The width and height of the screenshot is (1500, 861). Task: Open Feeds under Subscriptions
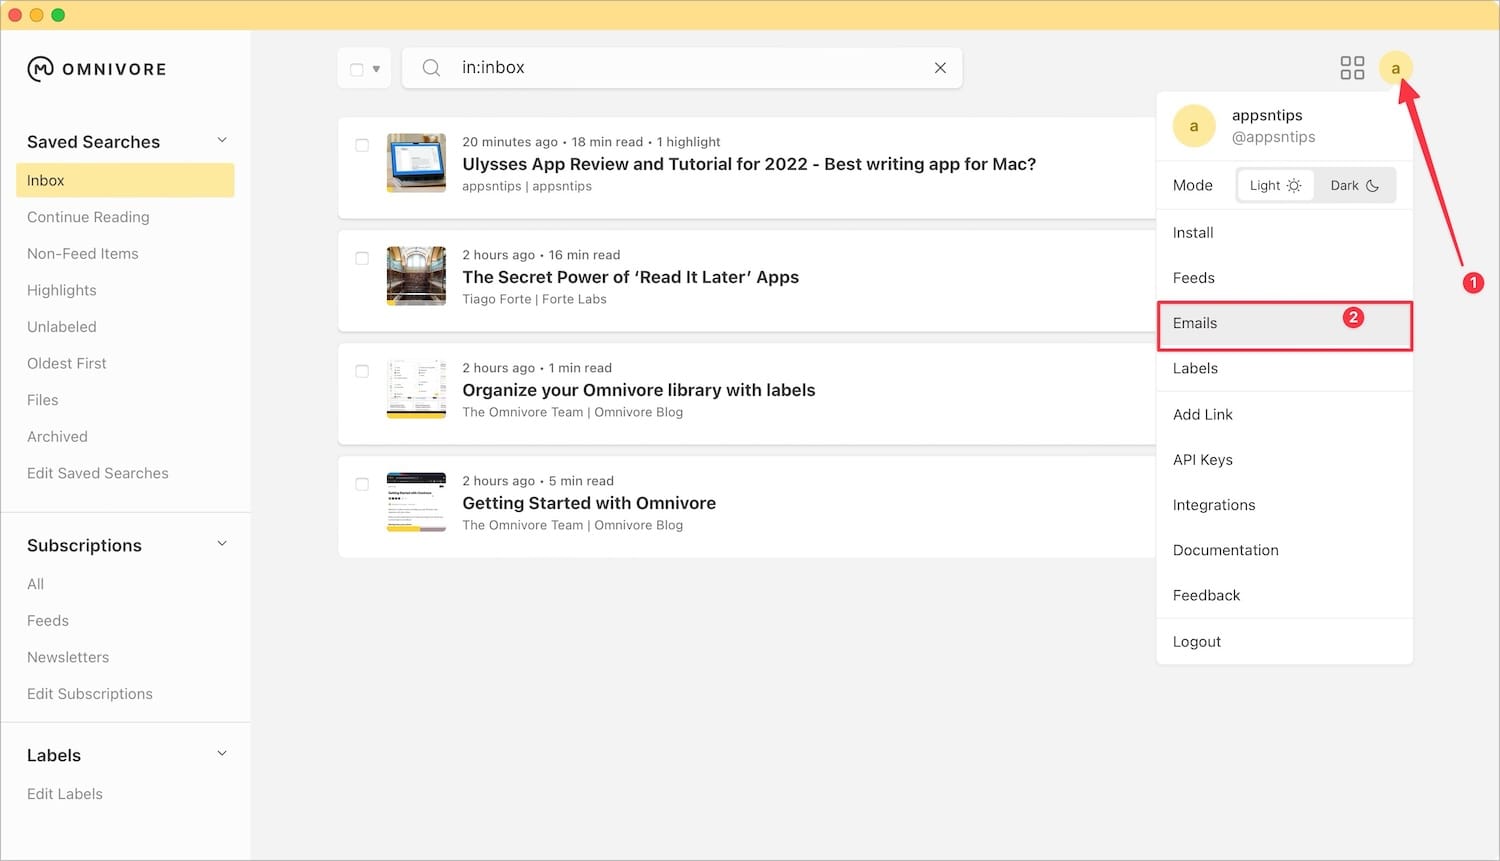48,621
